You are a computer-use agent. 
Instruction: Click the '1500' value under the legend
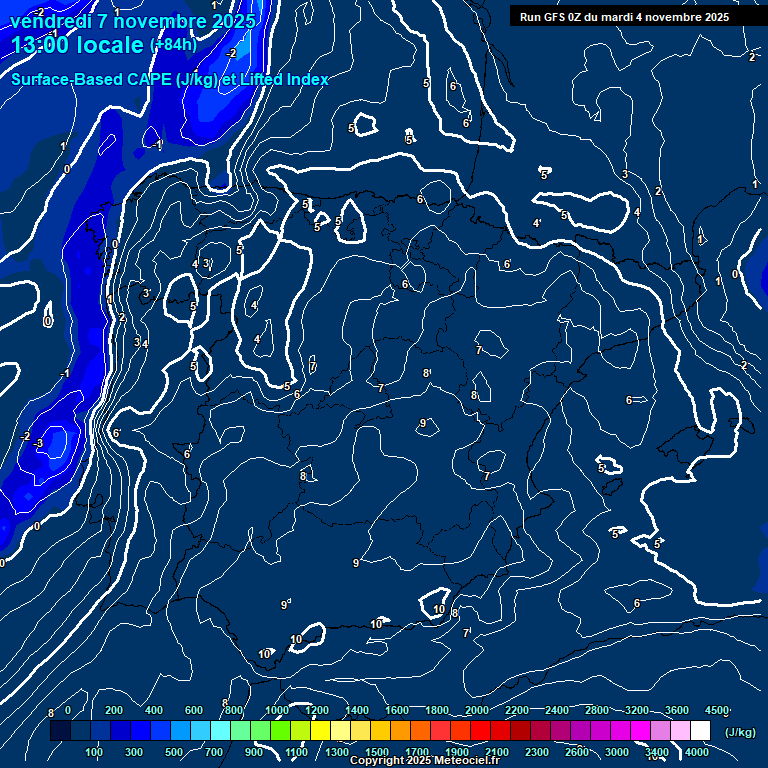pyautogui.click(x=377, y=752)
